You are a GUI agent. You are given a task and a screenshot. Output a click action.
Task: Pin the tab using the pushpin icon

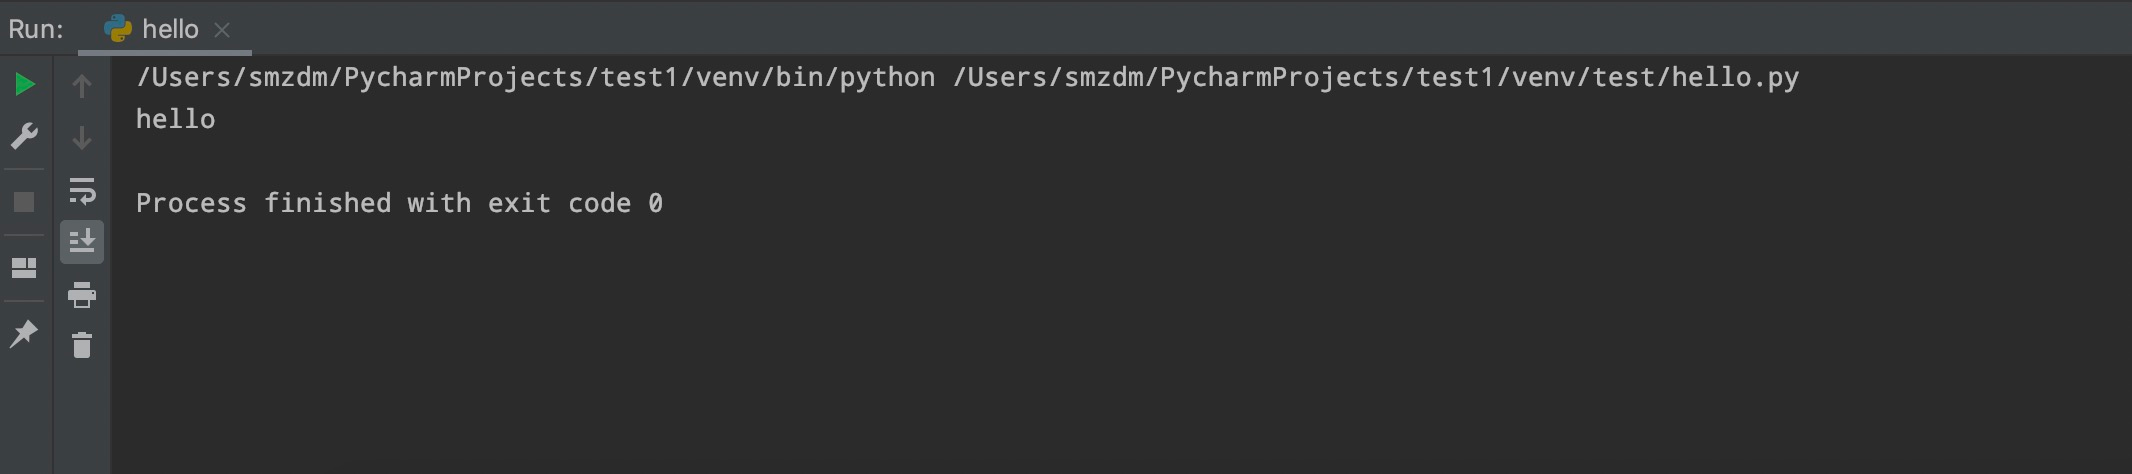tap(24, 333)
